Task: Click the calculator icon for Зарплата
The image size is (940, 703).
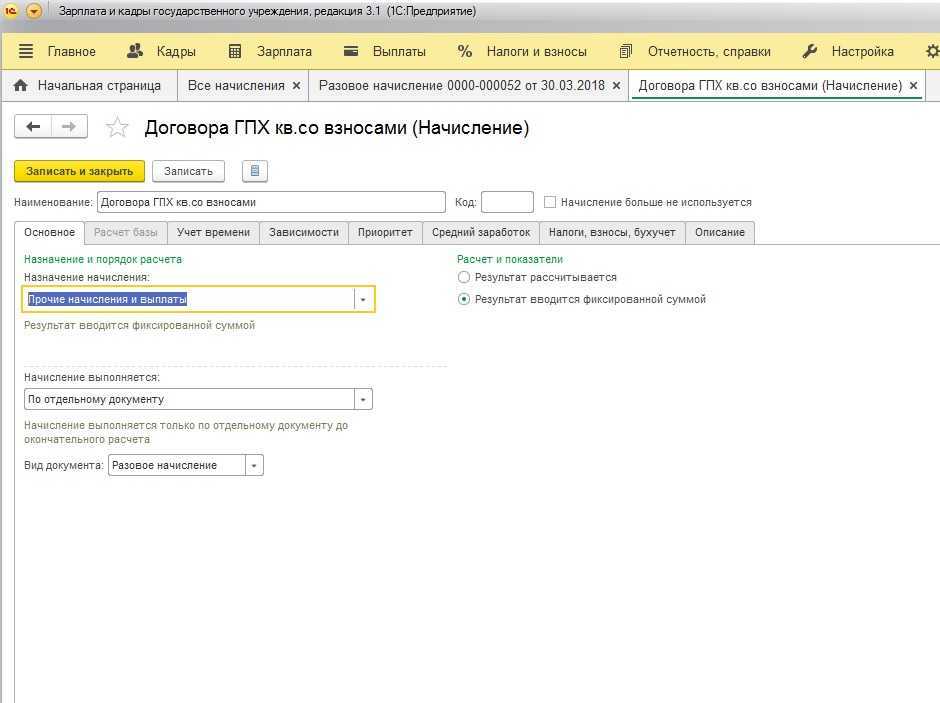Action: (x=235, y=52)
